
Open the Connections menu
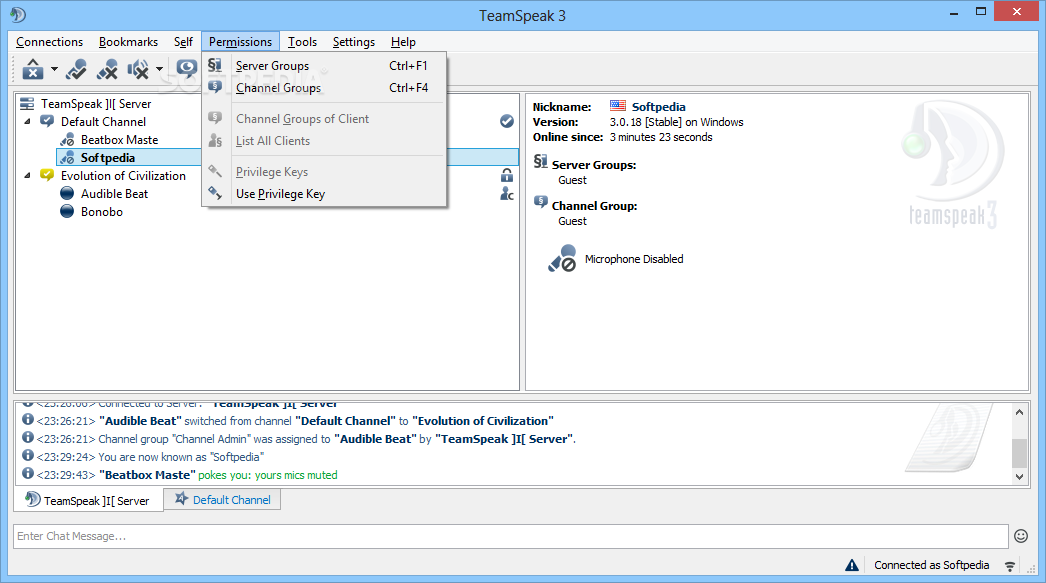[49, 41]
